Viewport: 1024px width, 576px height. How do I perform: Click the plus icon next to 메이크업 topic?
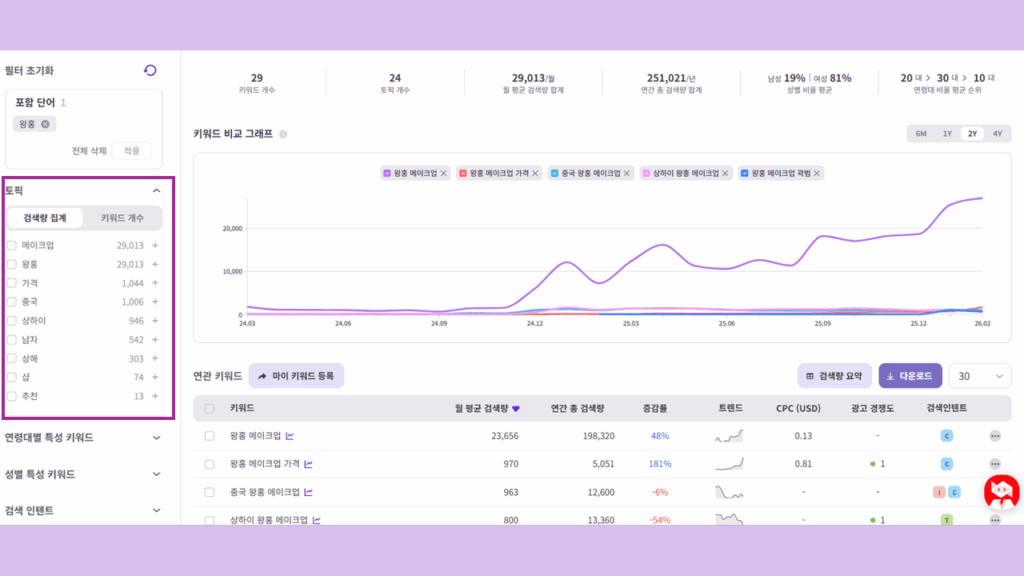click(x=155, y=245)
